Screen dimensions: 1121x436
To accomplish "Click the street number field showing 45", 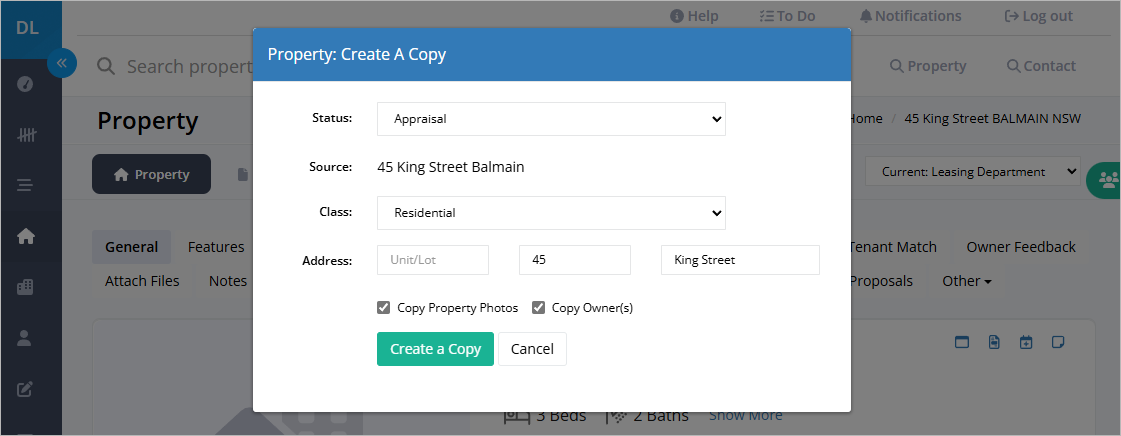I will click(x=575, y=260).
